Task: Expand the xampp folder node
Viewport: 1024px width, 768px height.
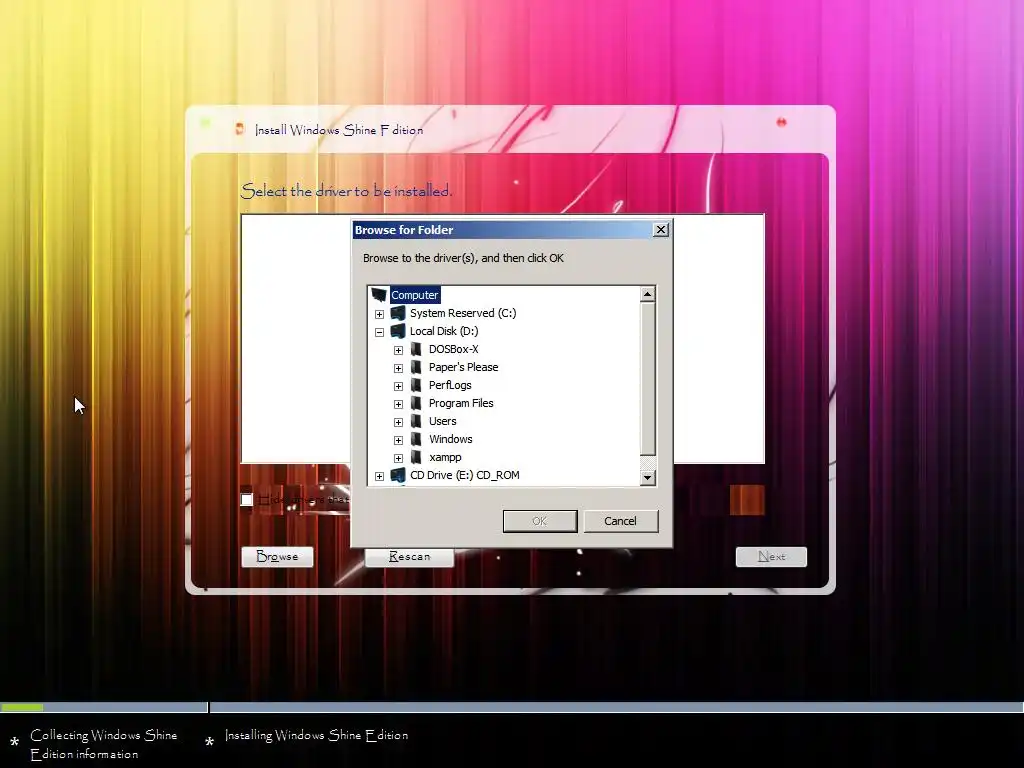Action: pos(398,458)
